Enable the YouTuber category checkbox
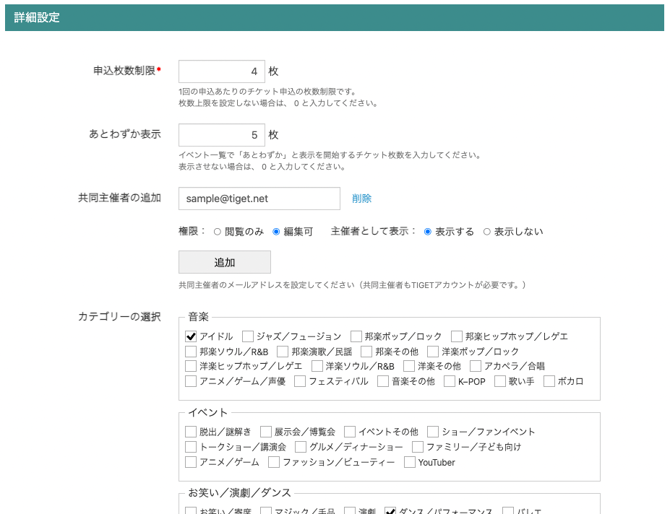The height and width of the screenshot is (514, 670). (410, 462)
